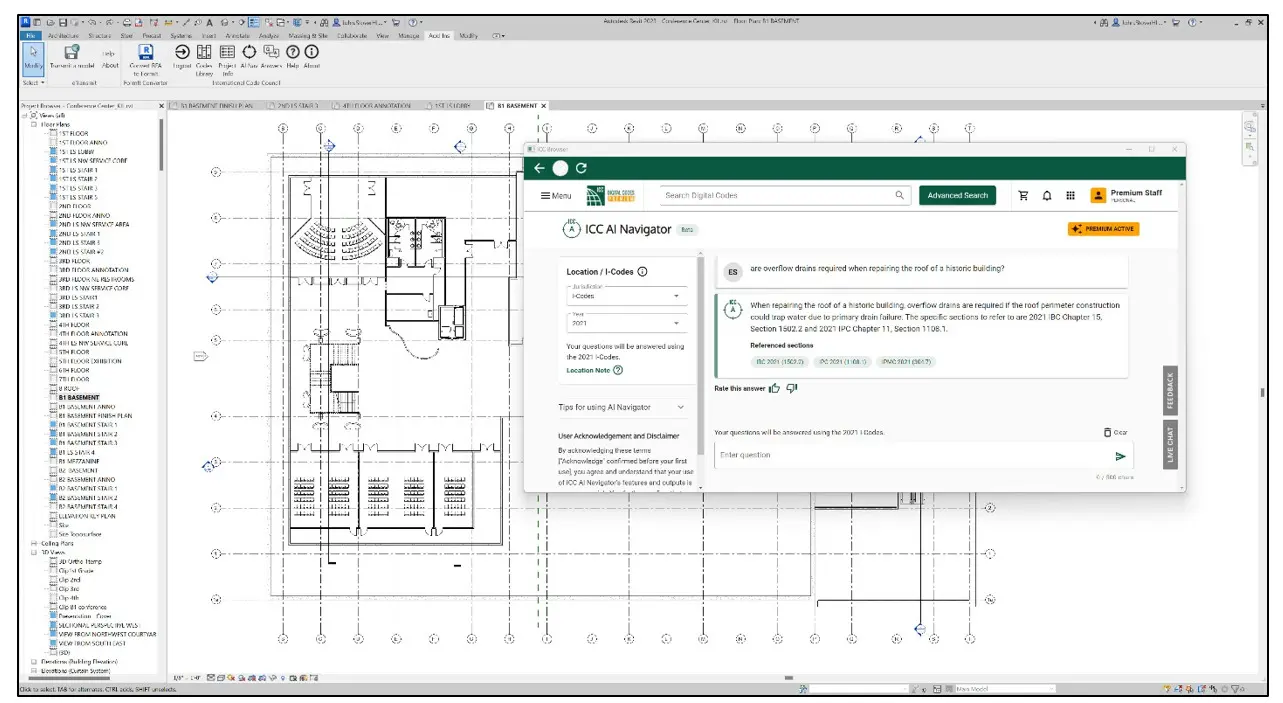The width and height of the screenshot is (1283, 703).
Task: Open the FEEDBACK side tab
Action: click(x=1170, y=392)
